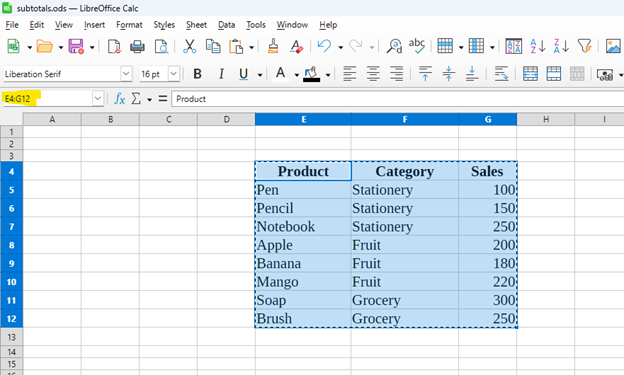Click Sort Descending icon
Screen dimensions: 624x375
(561, 46)
